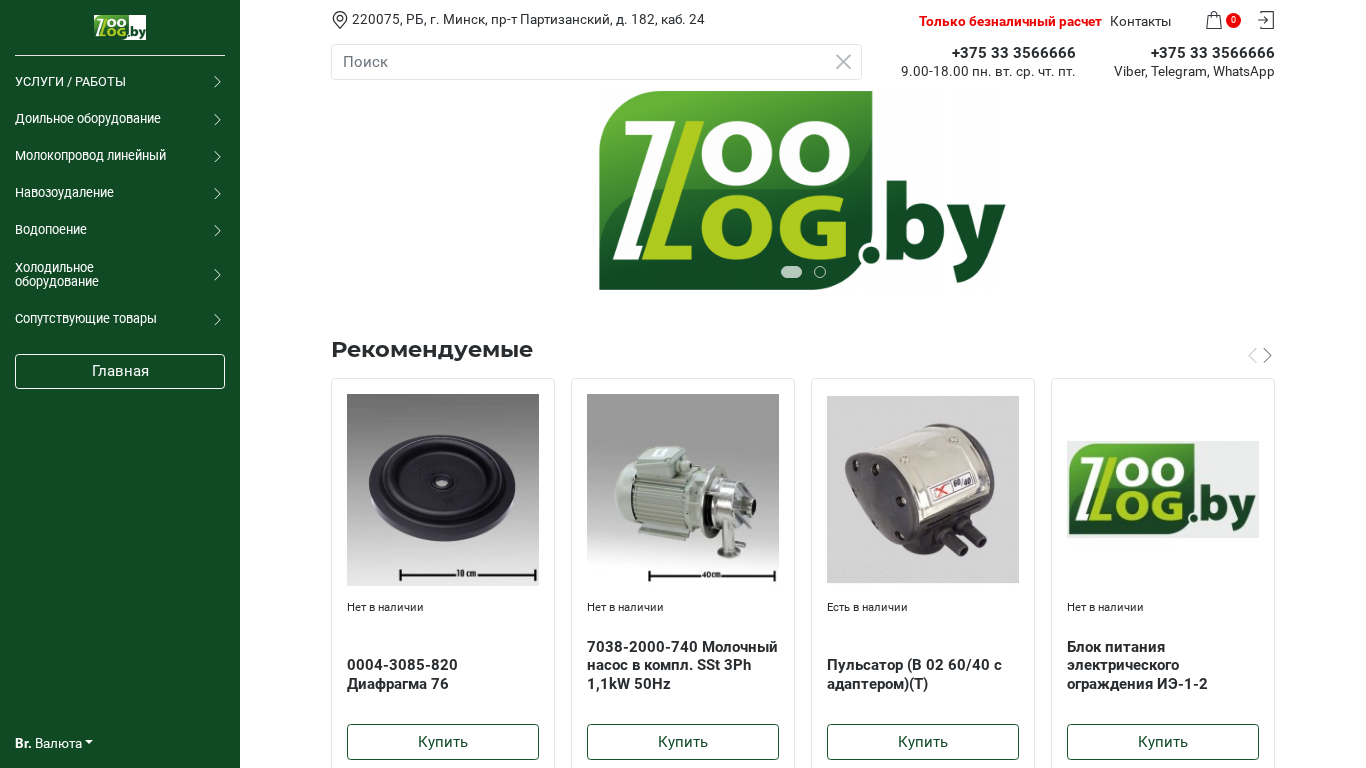Click the login arrow icon

(1266, 20)
